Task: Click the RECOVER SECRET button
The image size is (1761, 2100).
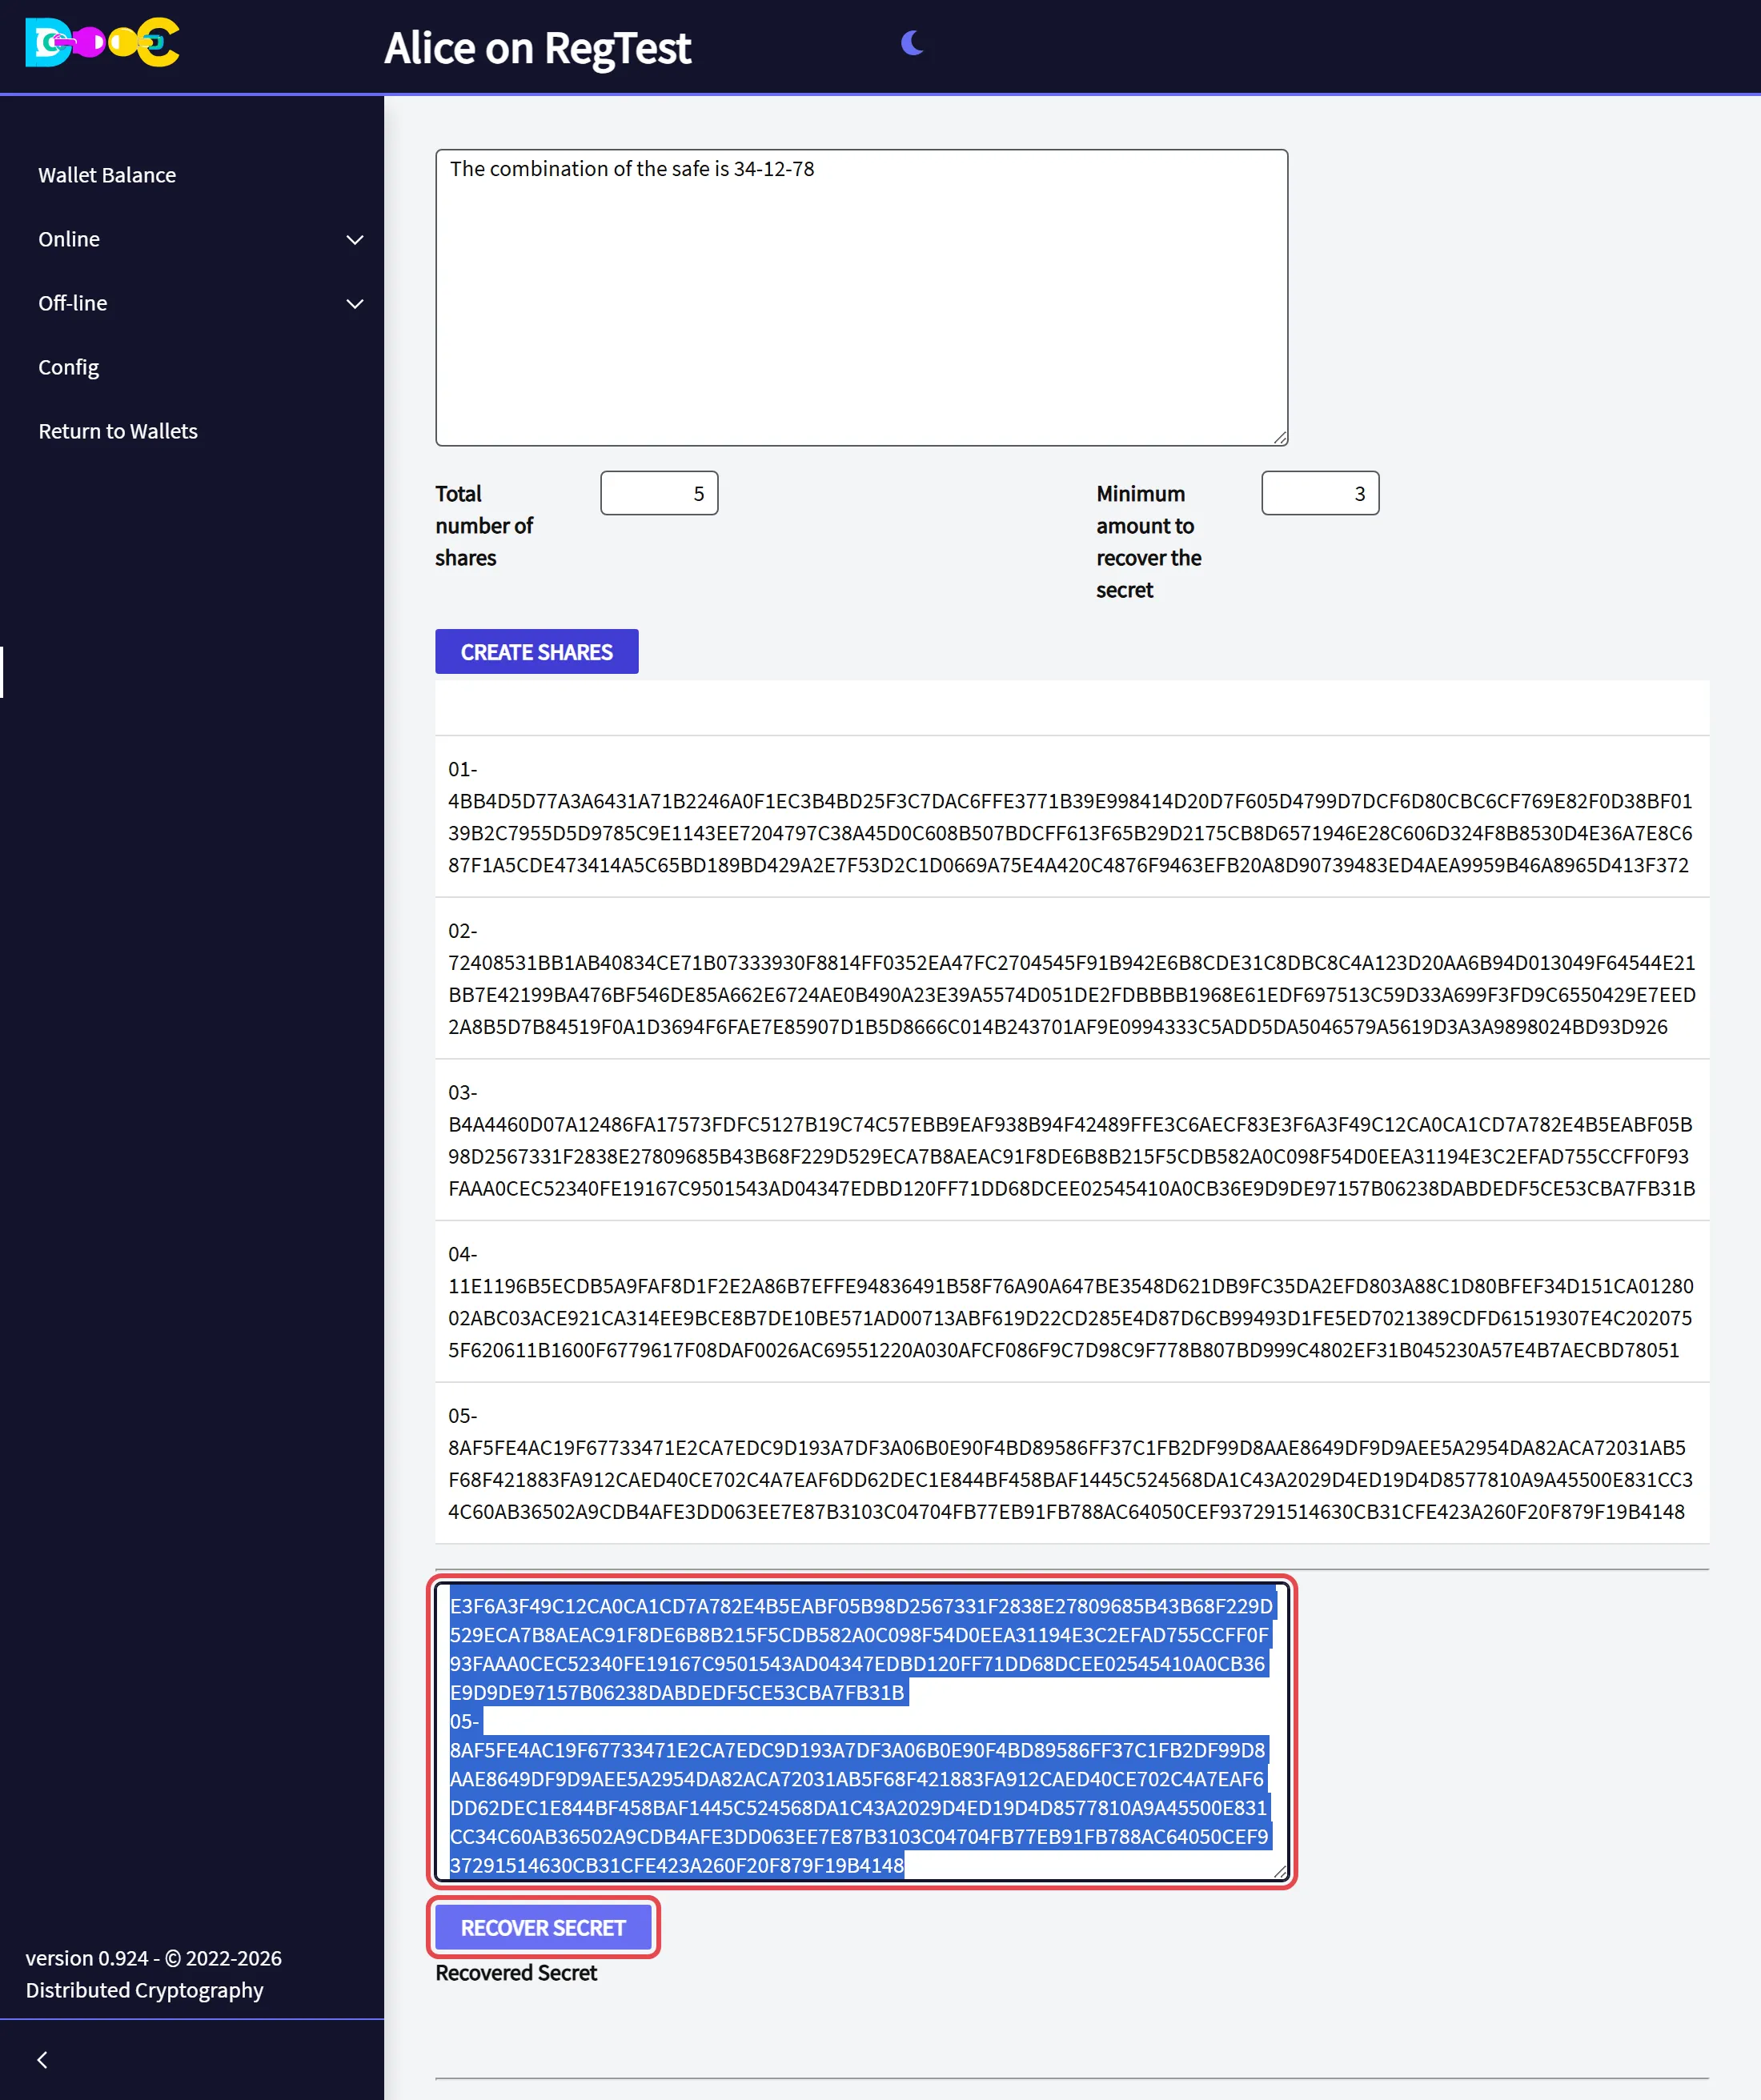Action: coord(543,1928)
